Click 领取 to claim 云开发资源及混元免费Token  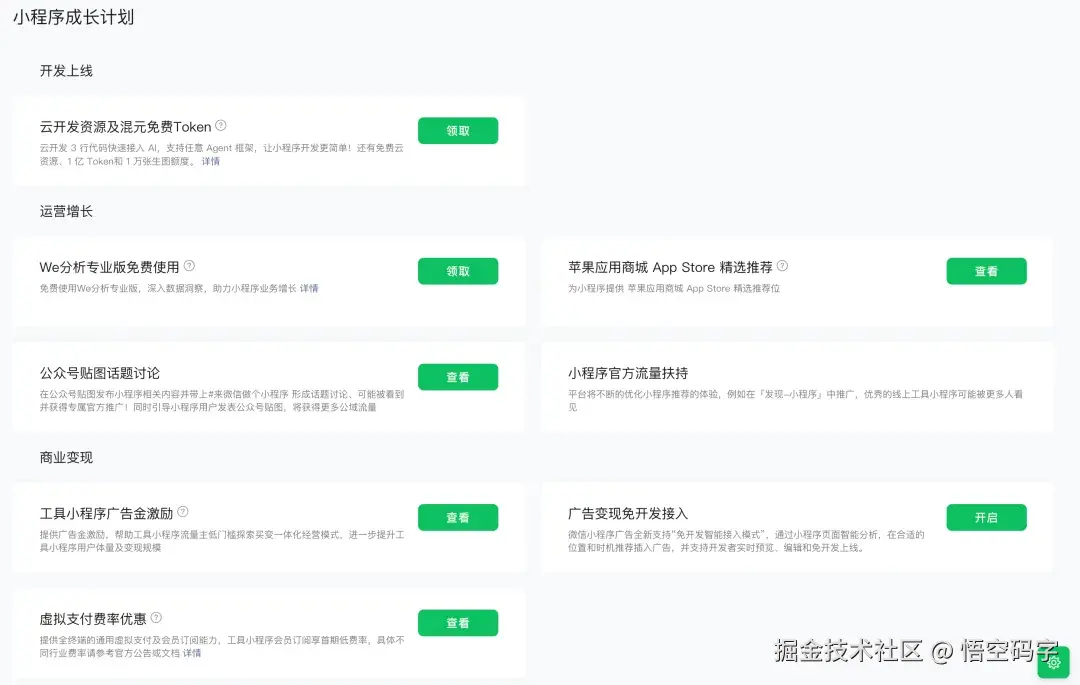tap(457, 130)
